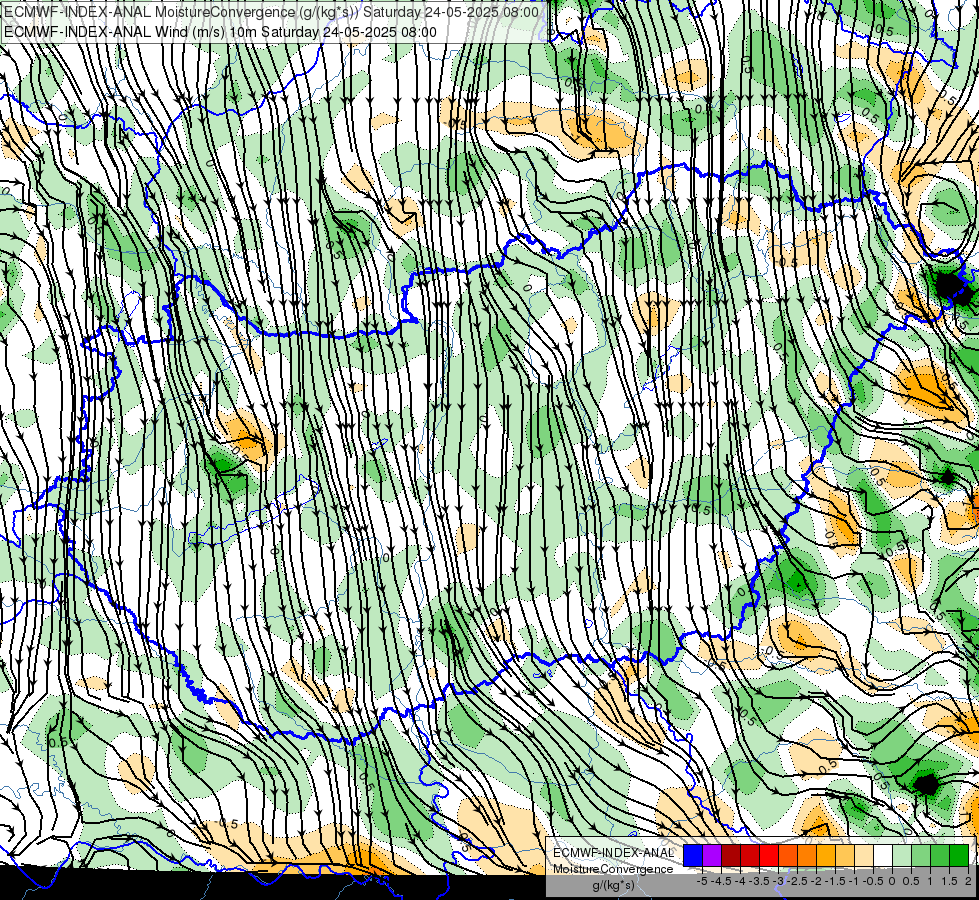
Task: Click the legend's 1.5 tick label
Action: 949,881
